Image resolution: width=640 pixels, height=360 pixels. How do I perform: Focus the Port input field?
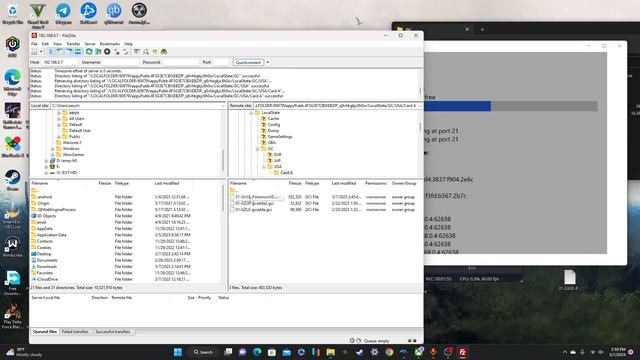tap(221, 62)
